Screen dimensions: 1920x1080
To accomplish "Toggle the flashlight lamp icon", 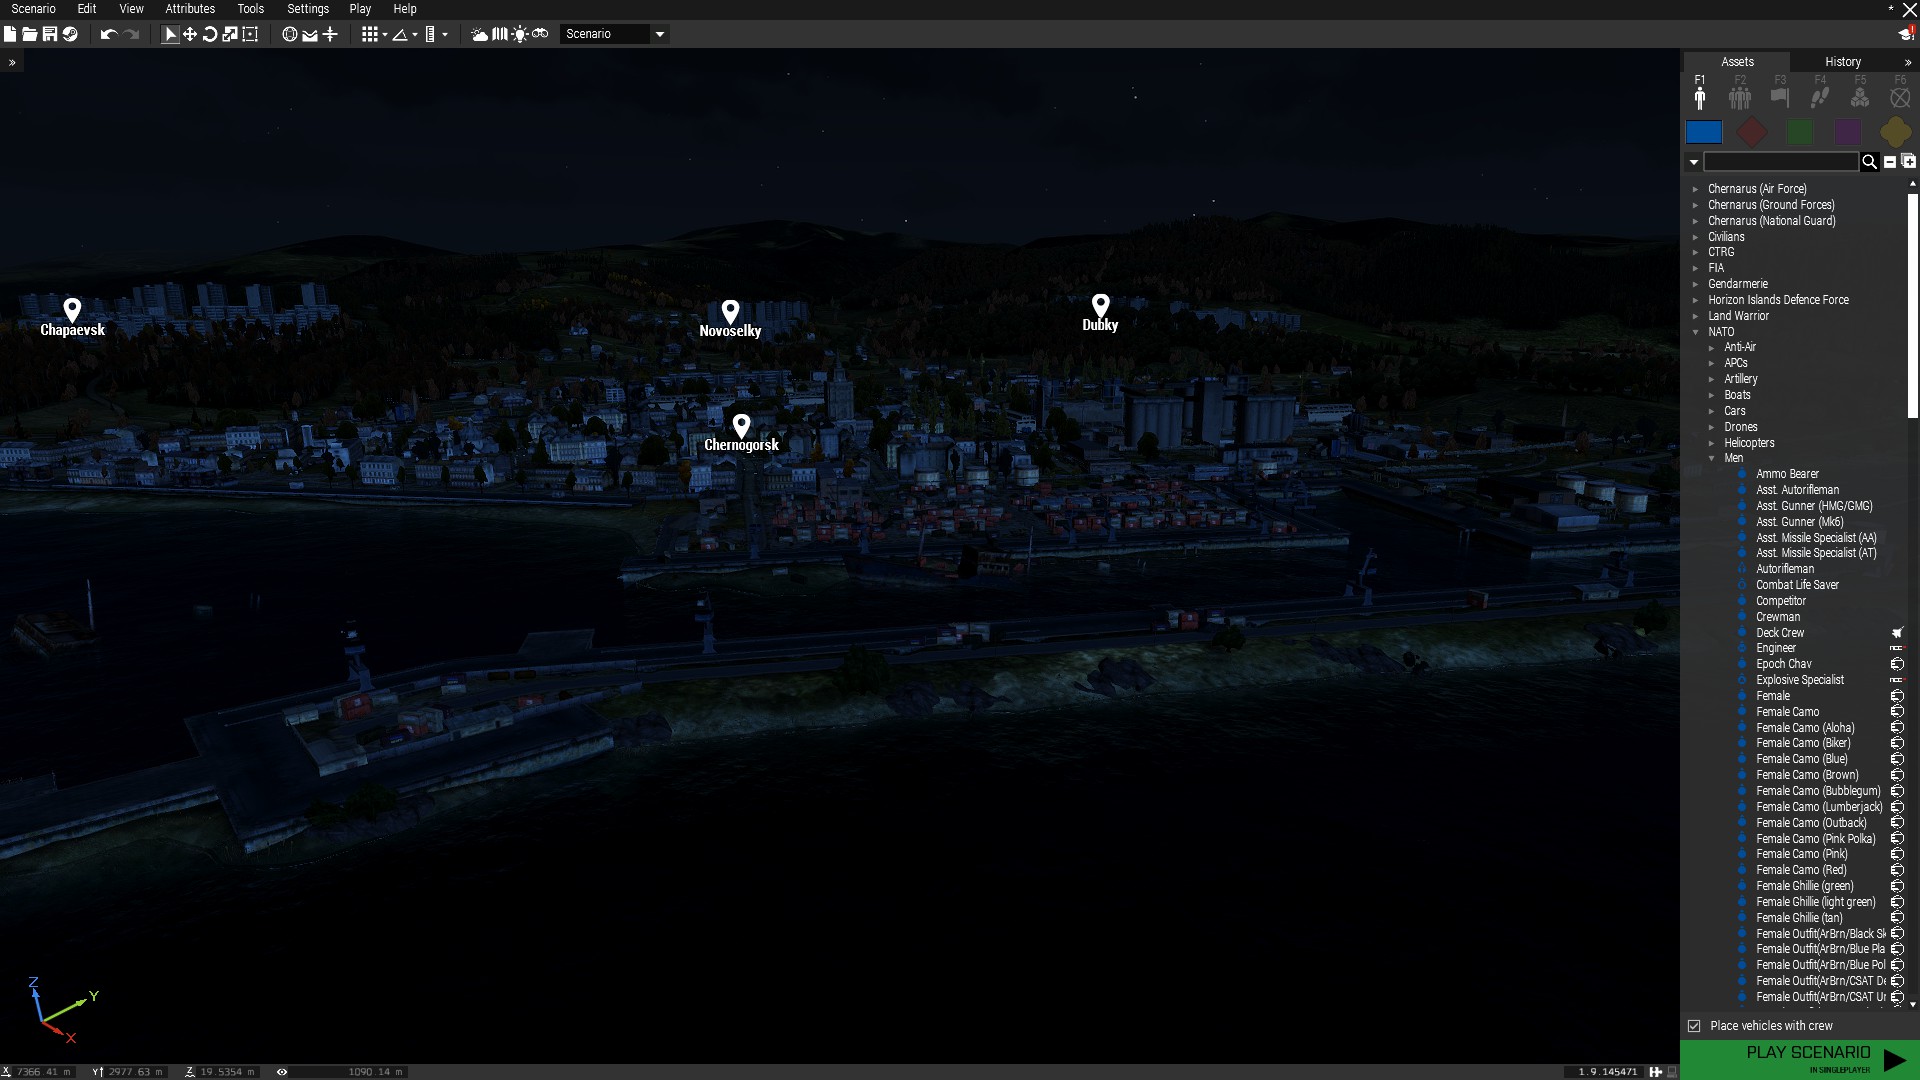I will click(520, 34).
